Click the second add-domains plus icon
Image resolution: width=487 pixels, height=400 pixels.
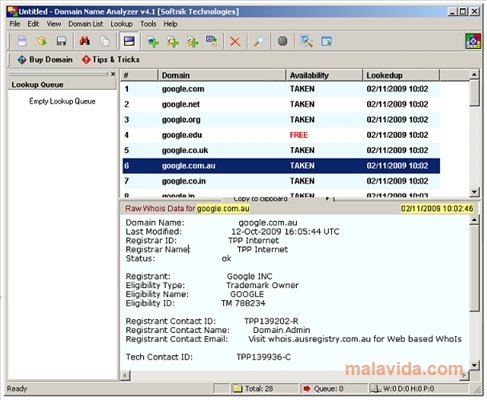click(x=173, y=42)
